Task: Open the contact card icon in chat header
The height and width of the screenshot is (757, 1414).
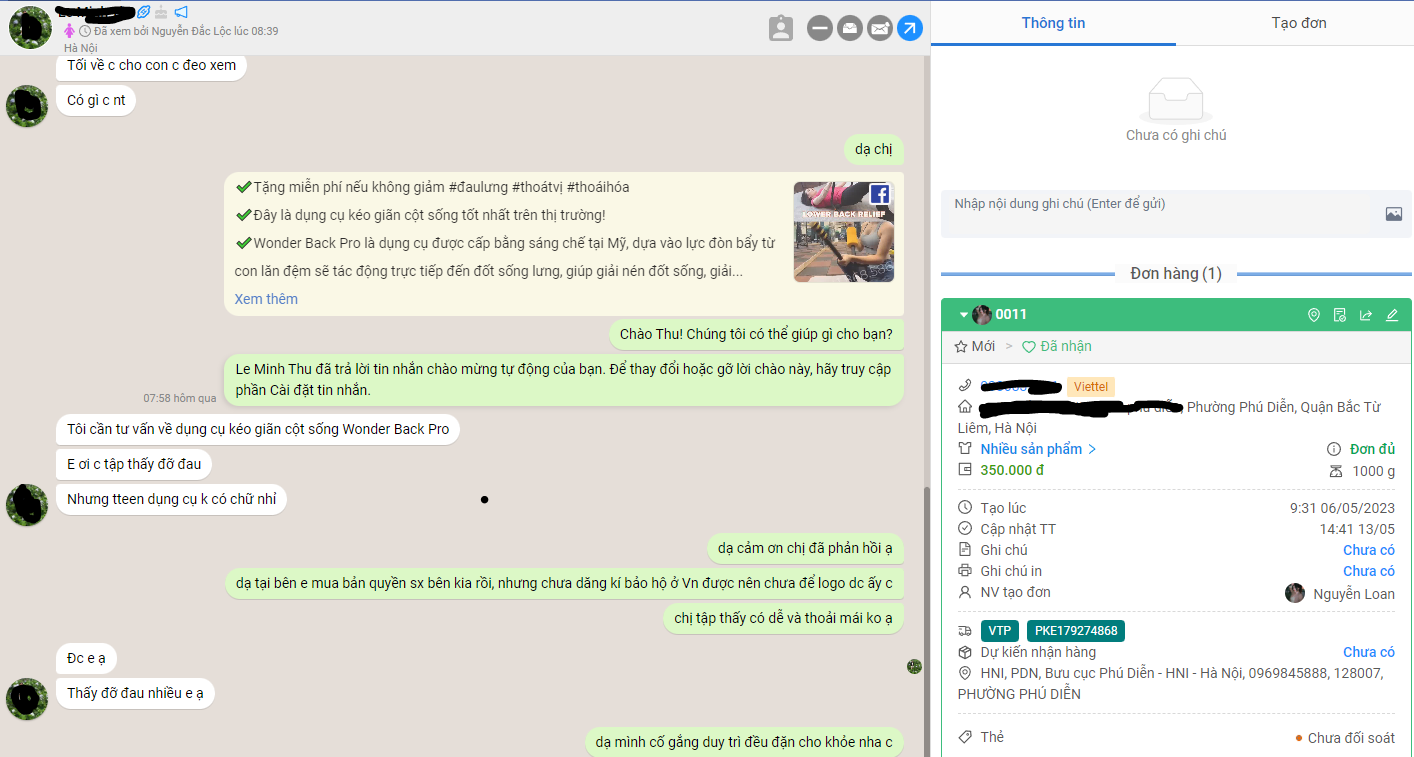Action: pyautogui.click(x=781, y=28)
